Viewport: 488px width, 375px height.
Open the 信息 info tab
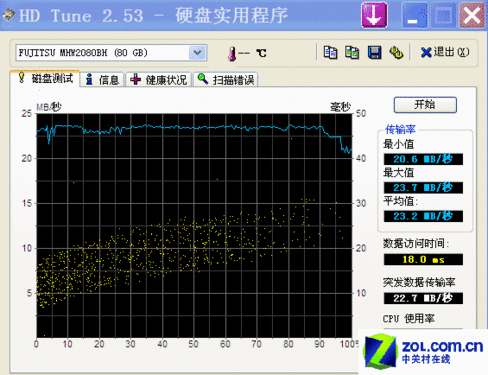pos(102,80)
